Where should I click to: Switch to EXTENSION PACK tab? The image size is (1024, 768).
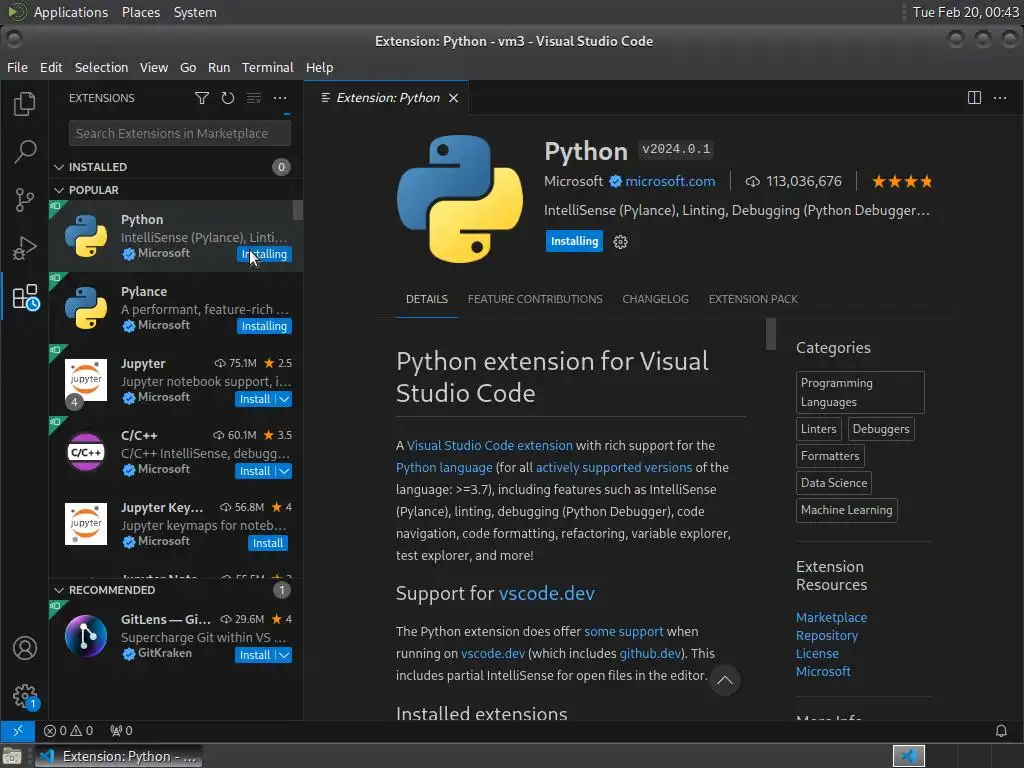pos(753,299)
